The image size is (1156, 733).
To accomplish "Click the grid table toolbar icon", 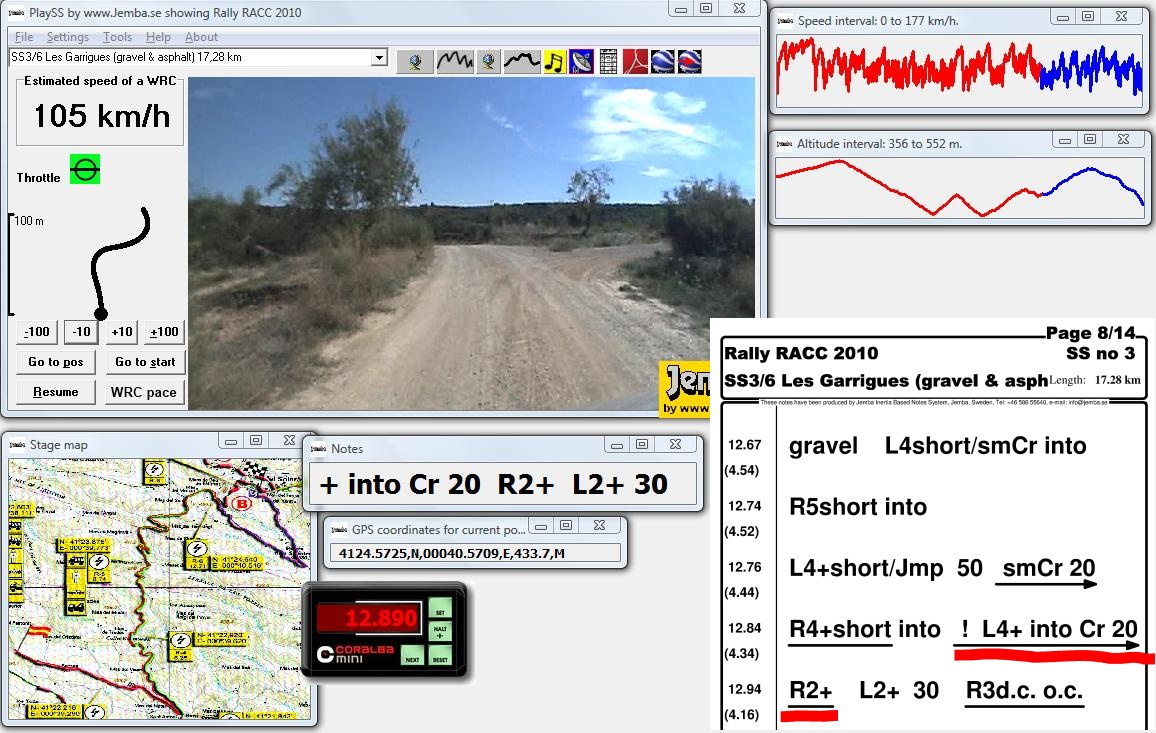I will pos(608,62).
